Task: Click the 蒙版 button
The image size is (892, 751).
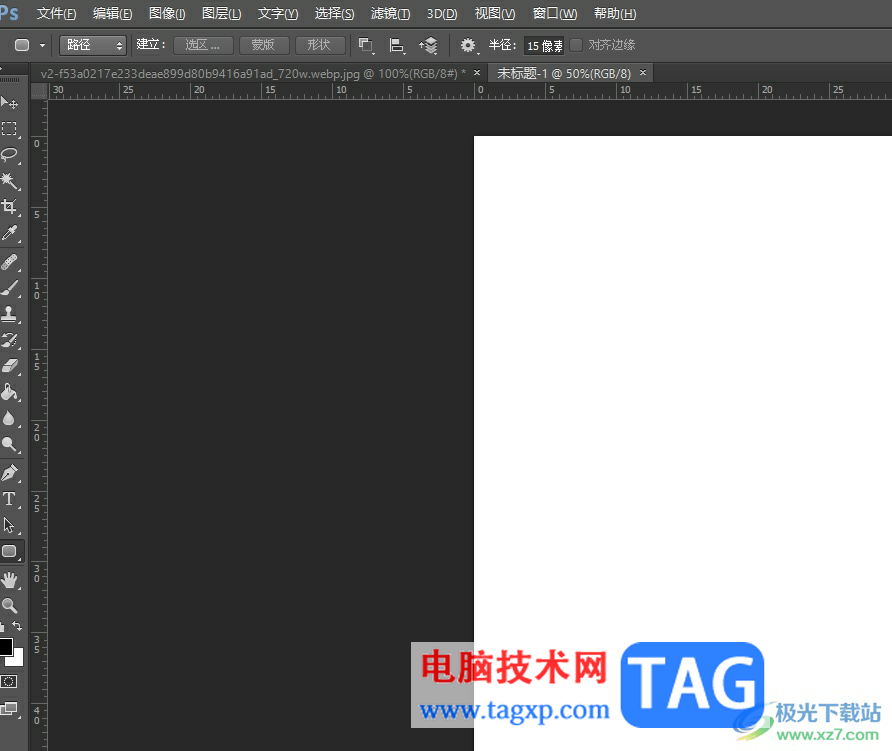Action: [x=264, y=45]
